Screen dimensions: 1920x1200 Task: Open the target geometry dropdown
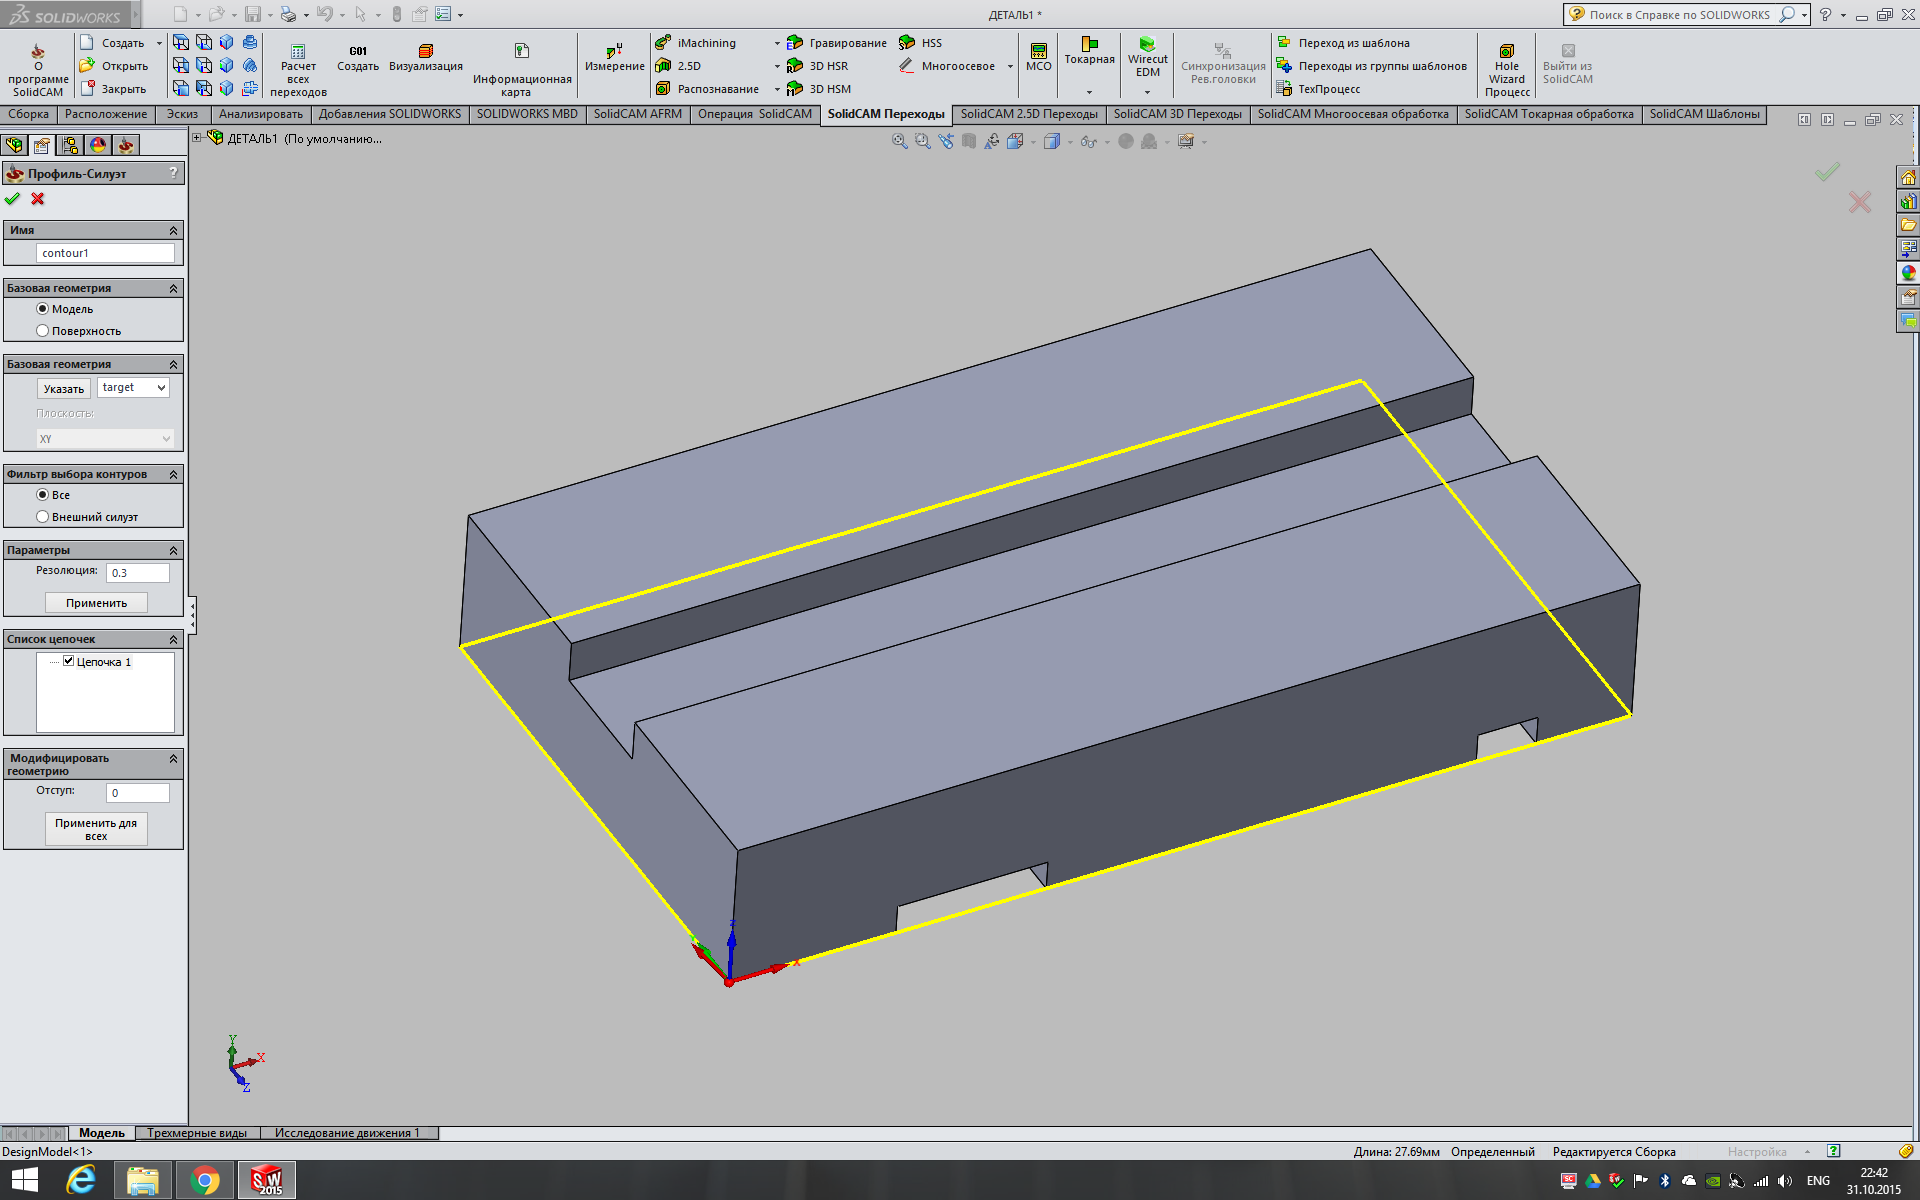click(x=133, y=388)
